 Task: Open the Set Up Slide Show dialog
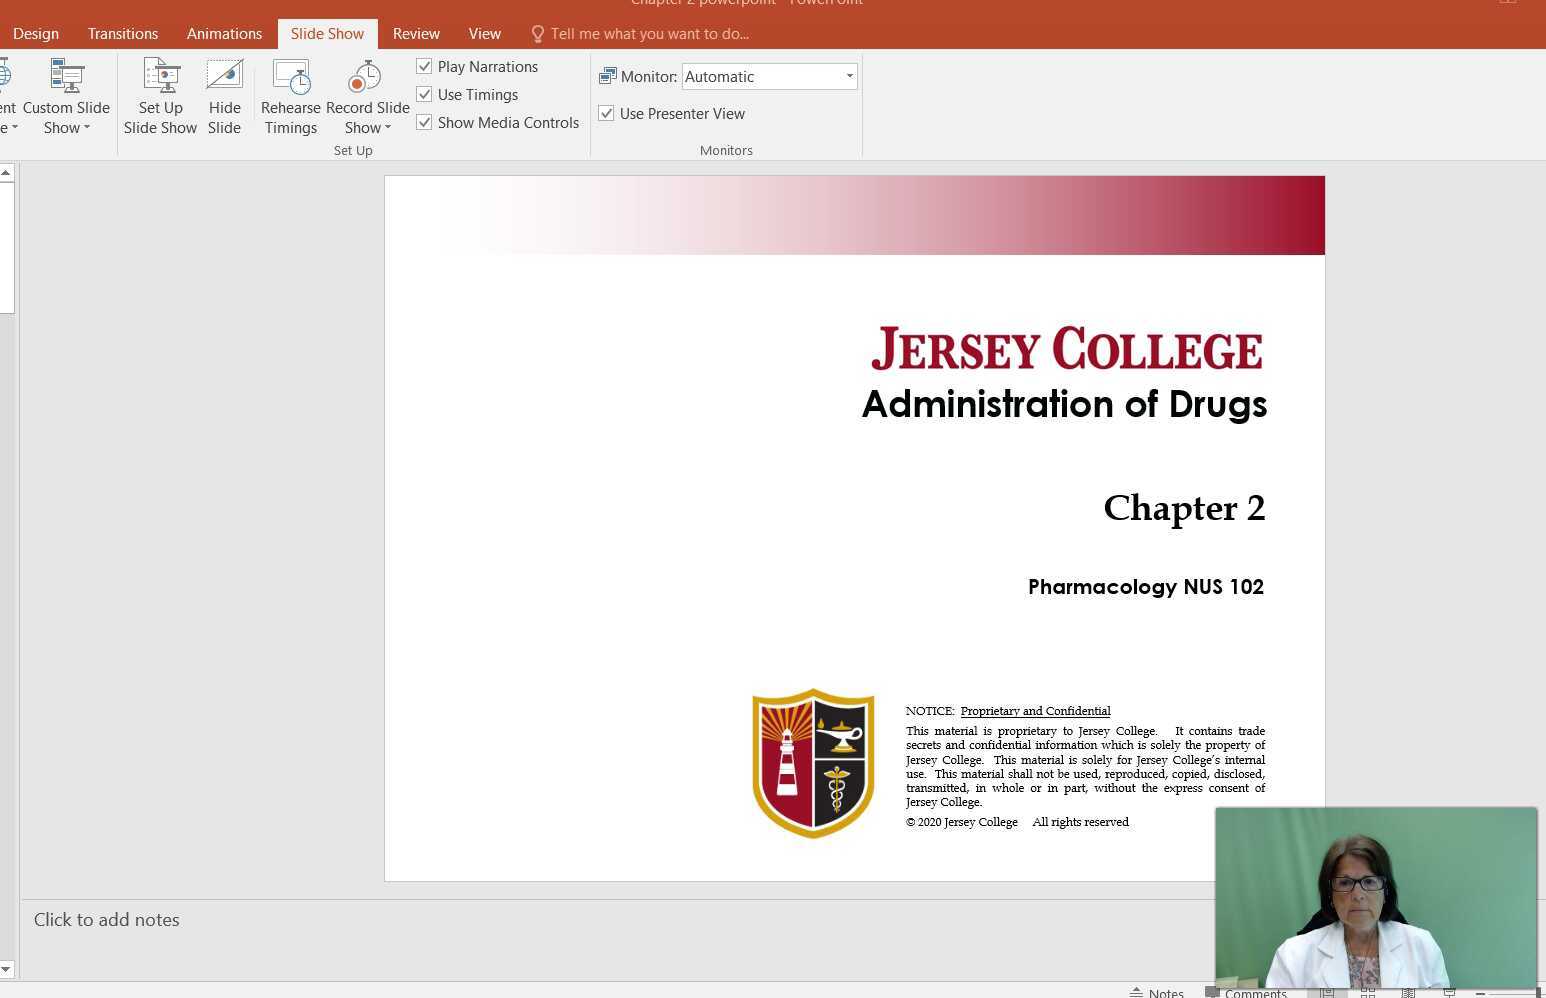click(160, 95)
